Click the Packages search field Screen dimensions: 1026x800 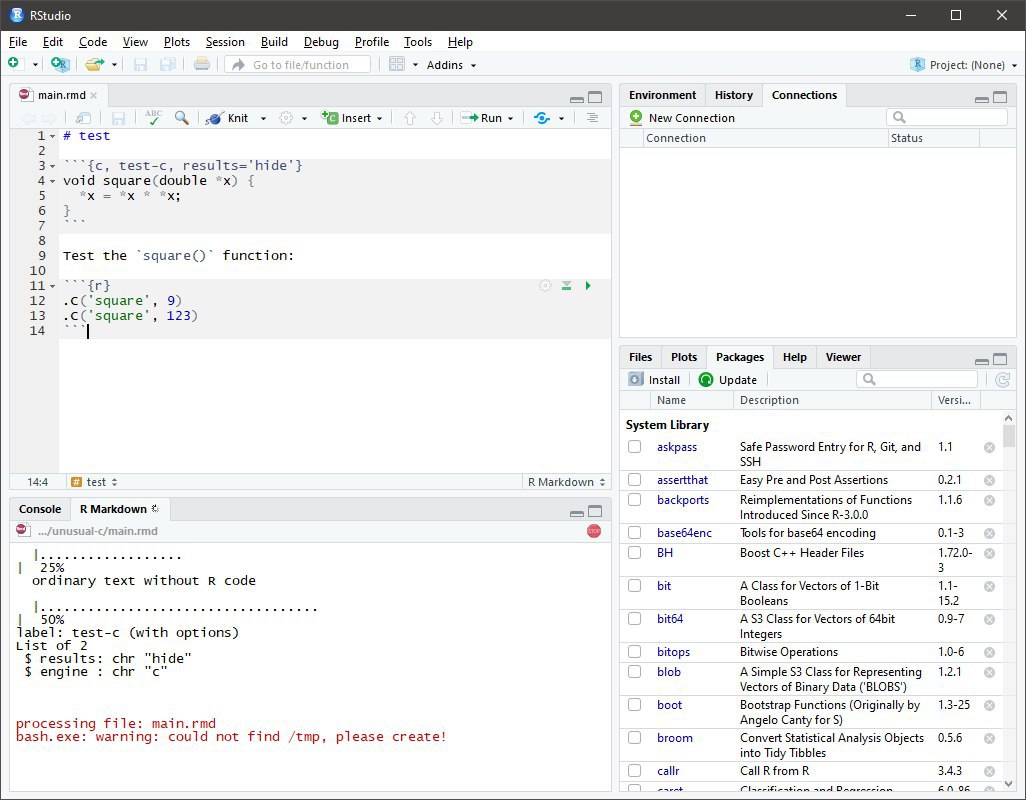pyautogui.click(x=917, y=379)
